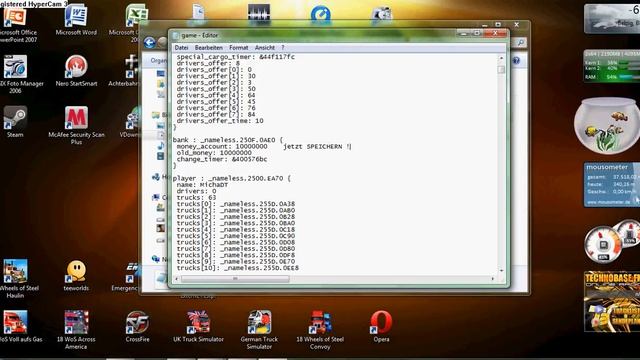Click the trucks[10] line in Editor

(238, 268)
